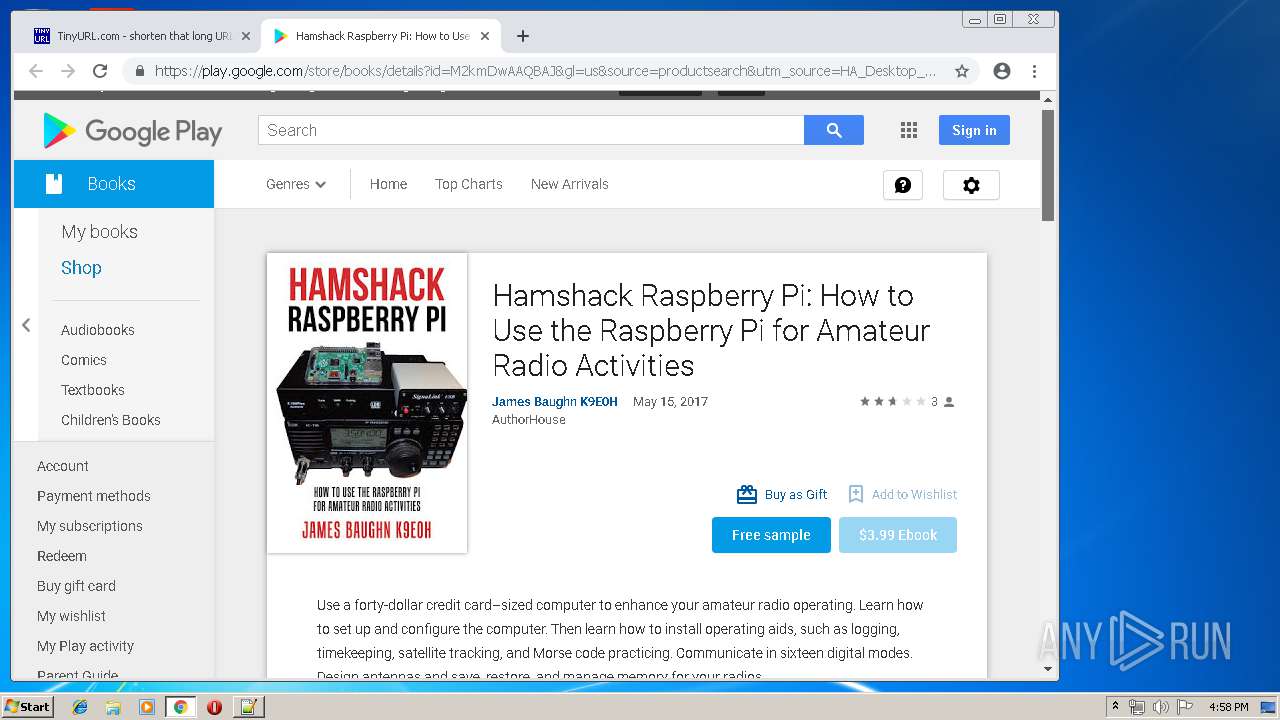Click the browser address bar URL
The width and height of the screenshot is (1280, 720).
545,71
